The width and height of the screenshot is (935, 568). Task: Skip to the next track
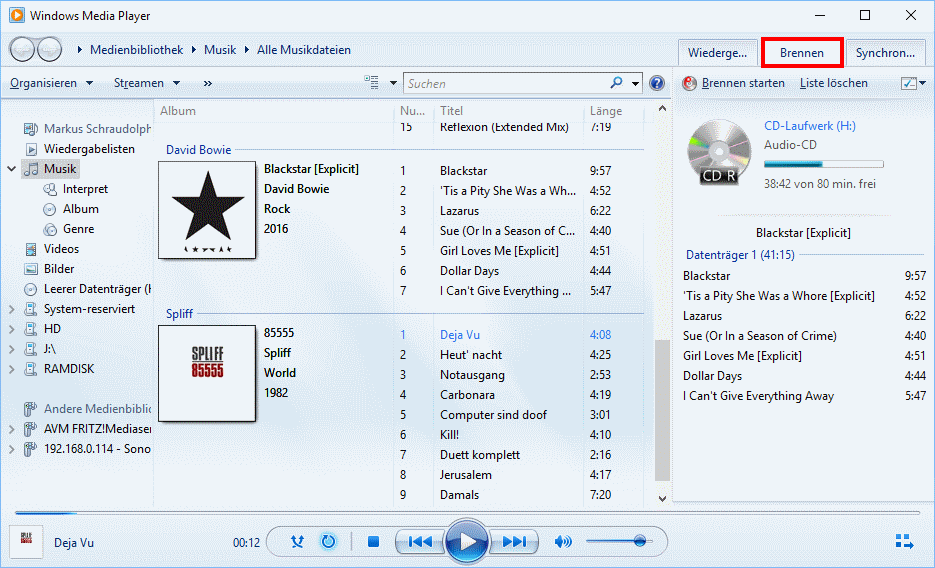pos(514,542)
